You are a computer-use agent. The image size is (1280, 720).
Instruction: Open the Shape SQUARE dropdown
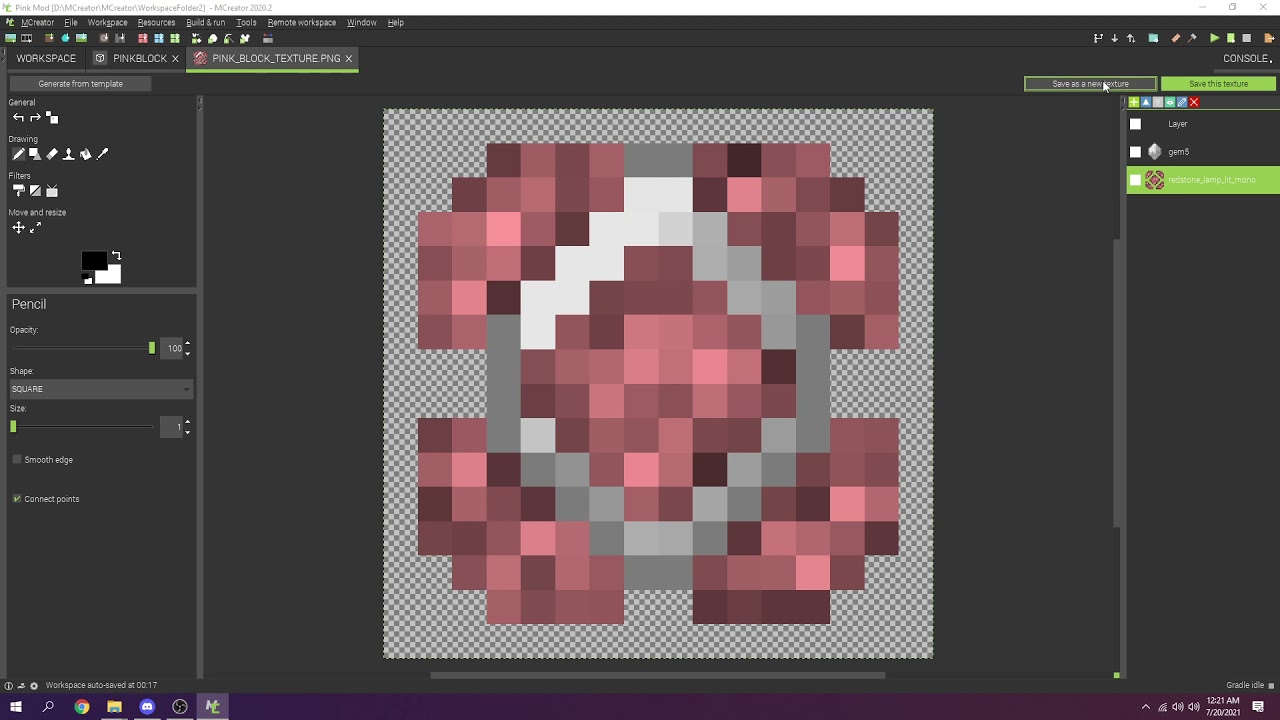point(101,389)
